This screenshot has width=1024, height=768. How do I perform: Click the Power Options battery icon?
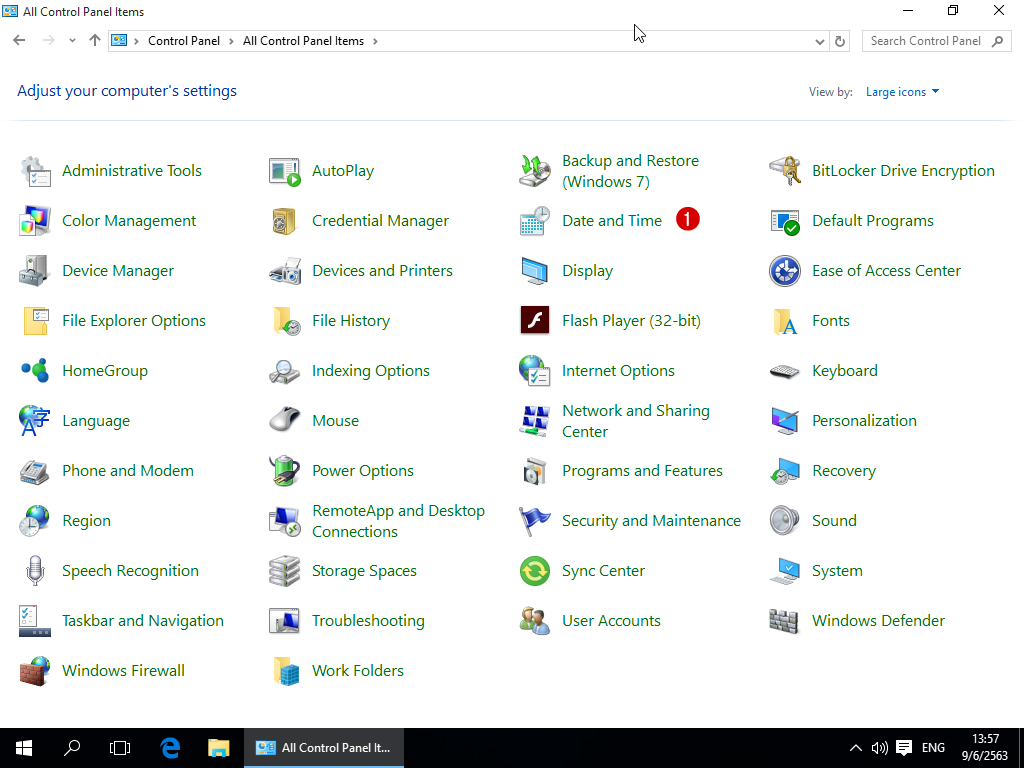click(x=285, y=471)
